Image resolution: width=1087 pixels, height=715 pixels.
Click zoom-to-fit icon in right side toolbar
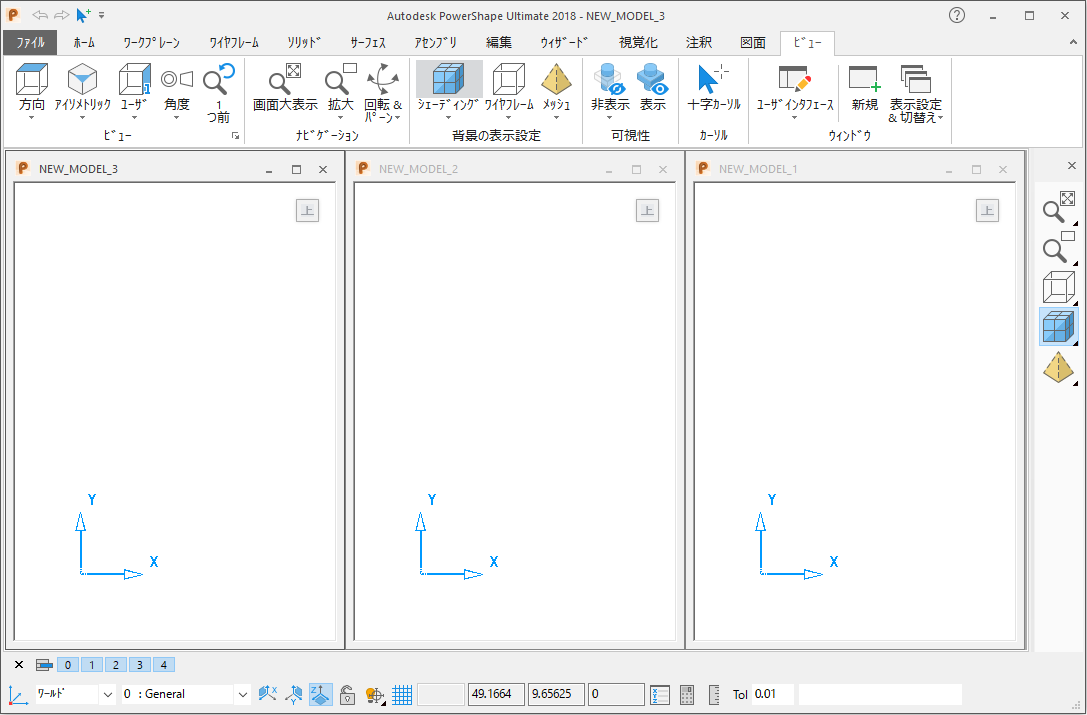point(1058,207)
